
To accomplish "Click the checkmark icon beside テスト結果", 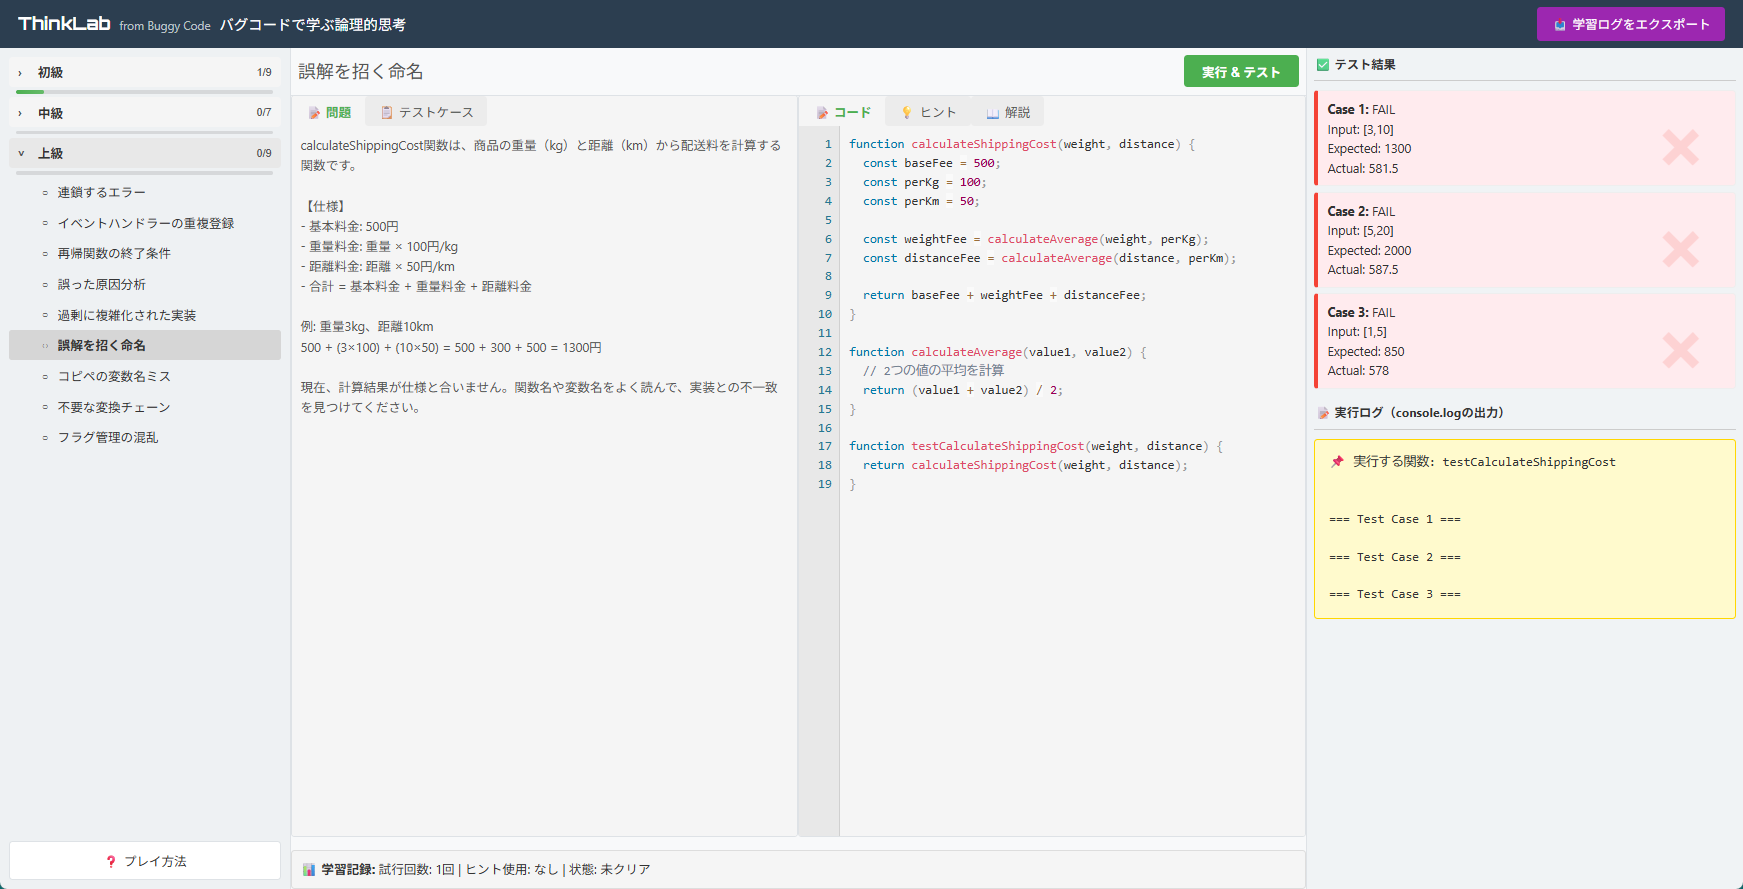I will click(1323, 65).
